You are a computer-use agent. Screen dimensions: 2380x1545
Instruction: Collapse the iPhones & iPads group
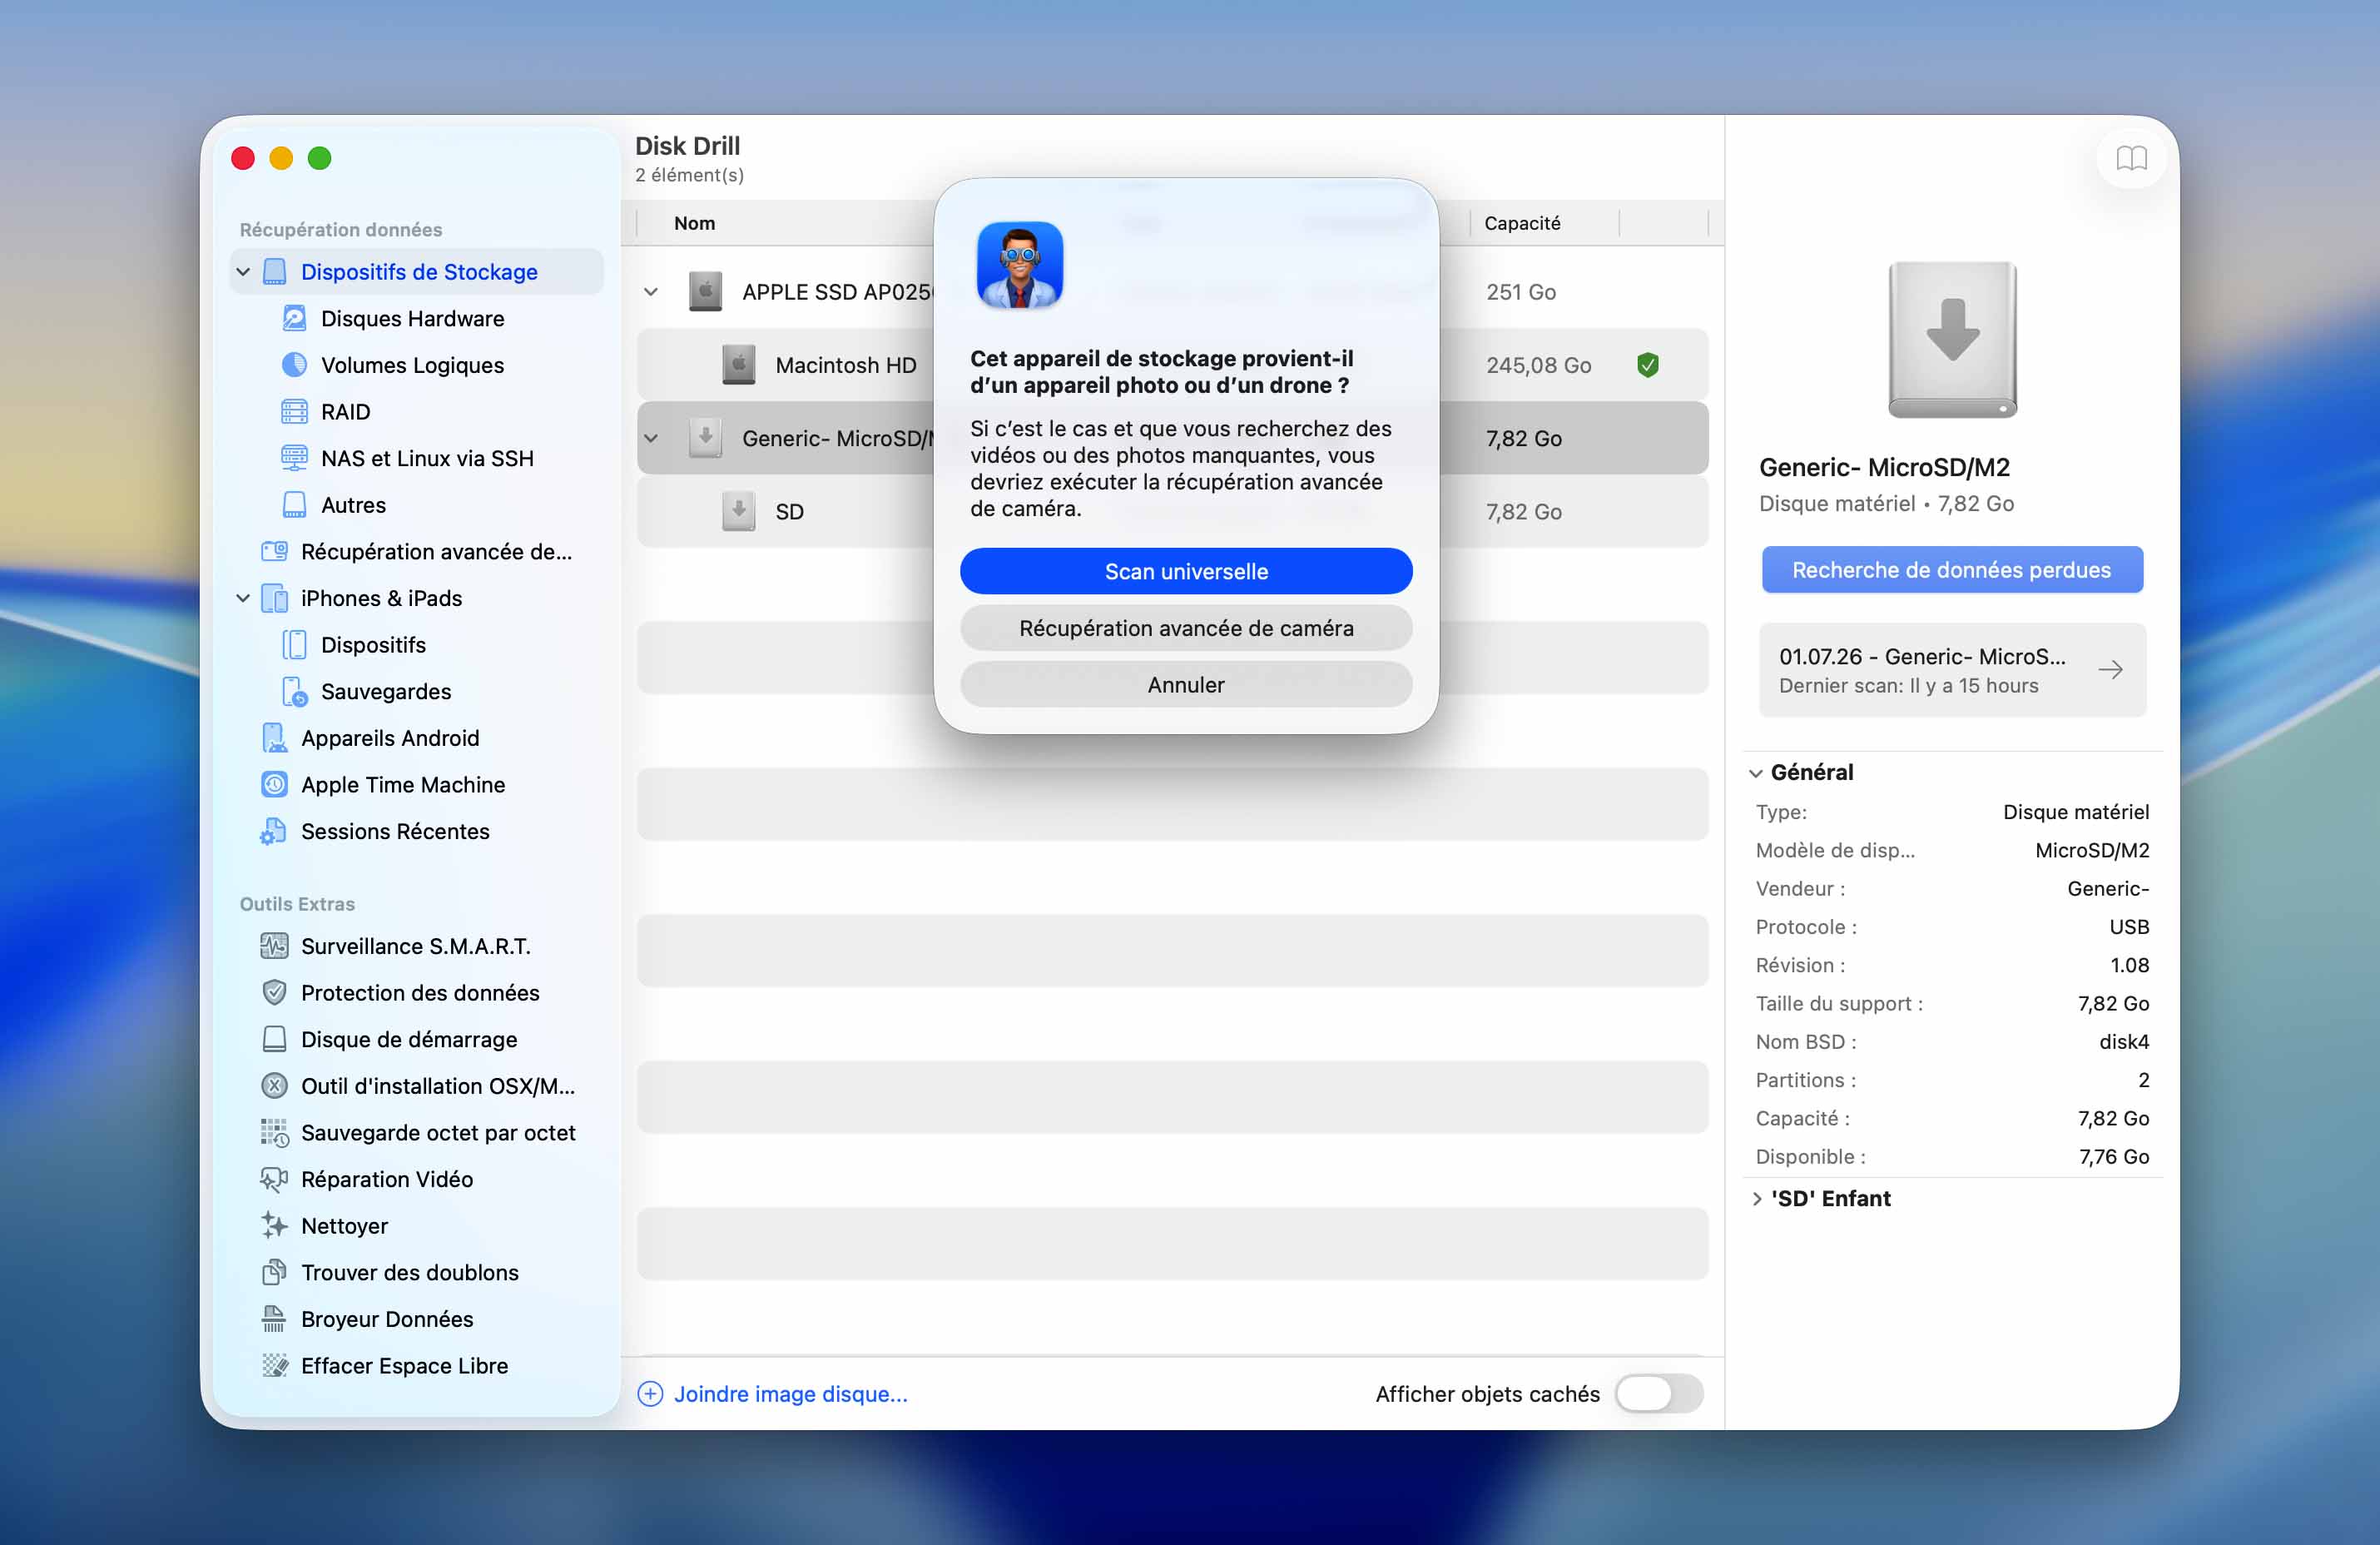(x=243, y=598)
